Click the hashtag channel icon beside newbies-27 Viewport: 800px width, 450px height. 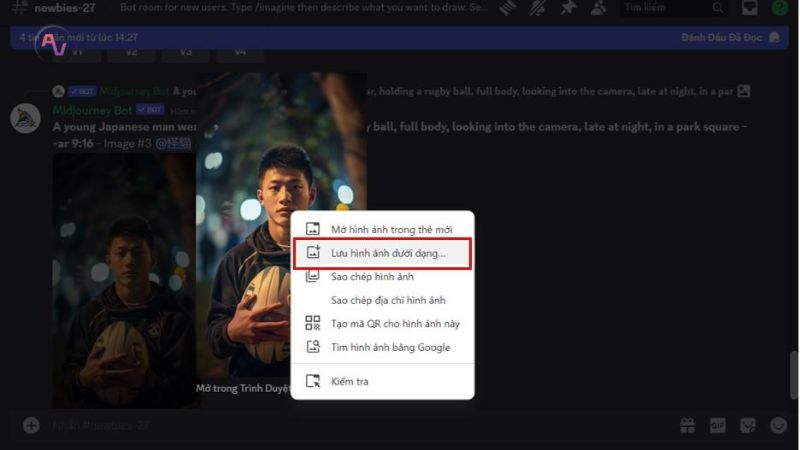point(19,8)
